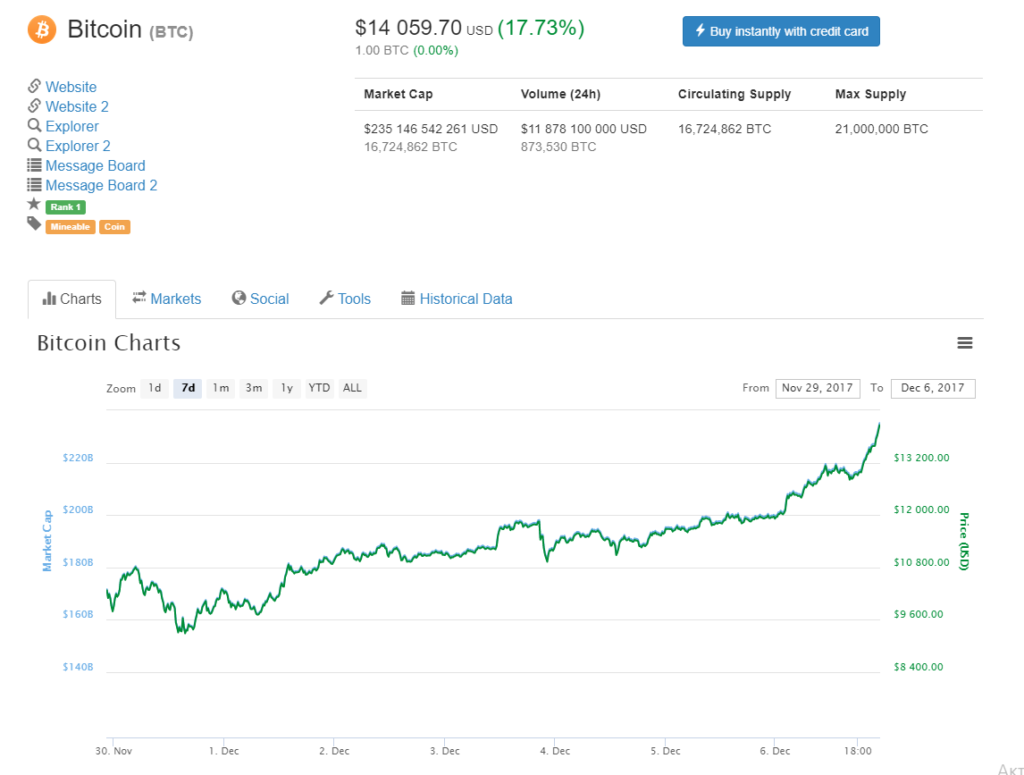The image size is (1024, 775).
Task: Click the 873,530 BTC volume value
Action: [x=558, y=147]
